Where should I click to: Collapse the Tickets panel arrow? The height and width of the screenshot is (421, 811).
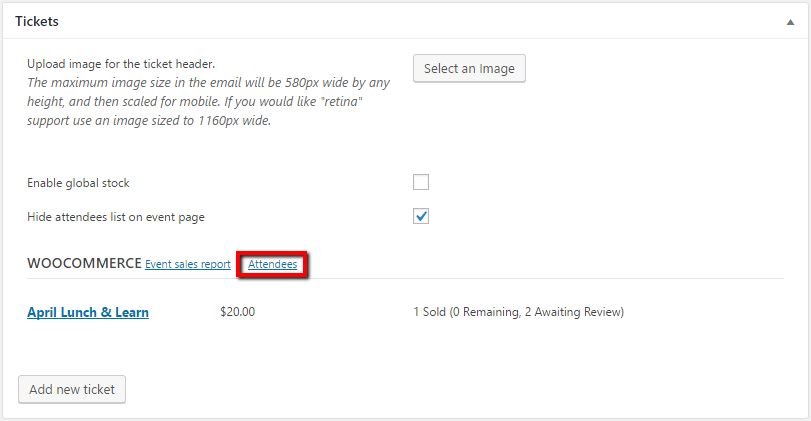click(x=792, y=22)
